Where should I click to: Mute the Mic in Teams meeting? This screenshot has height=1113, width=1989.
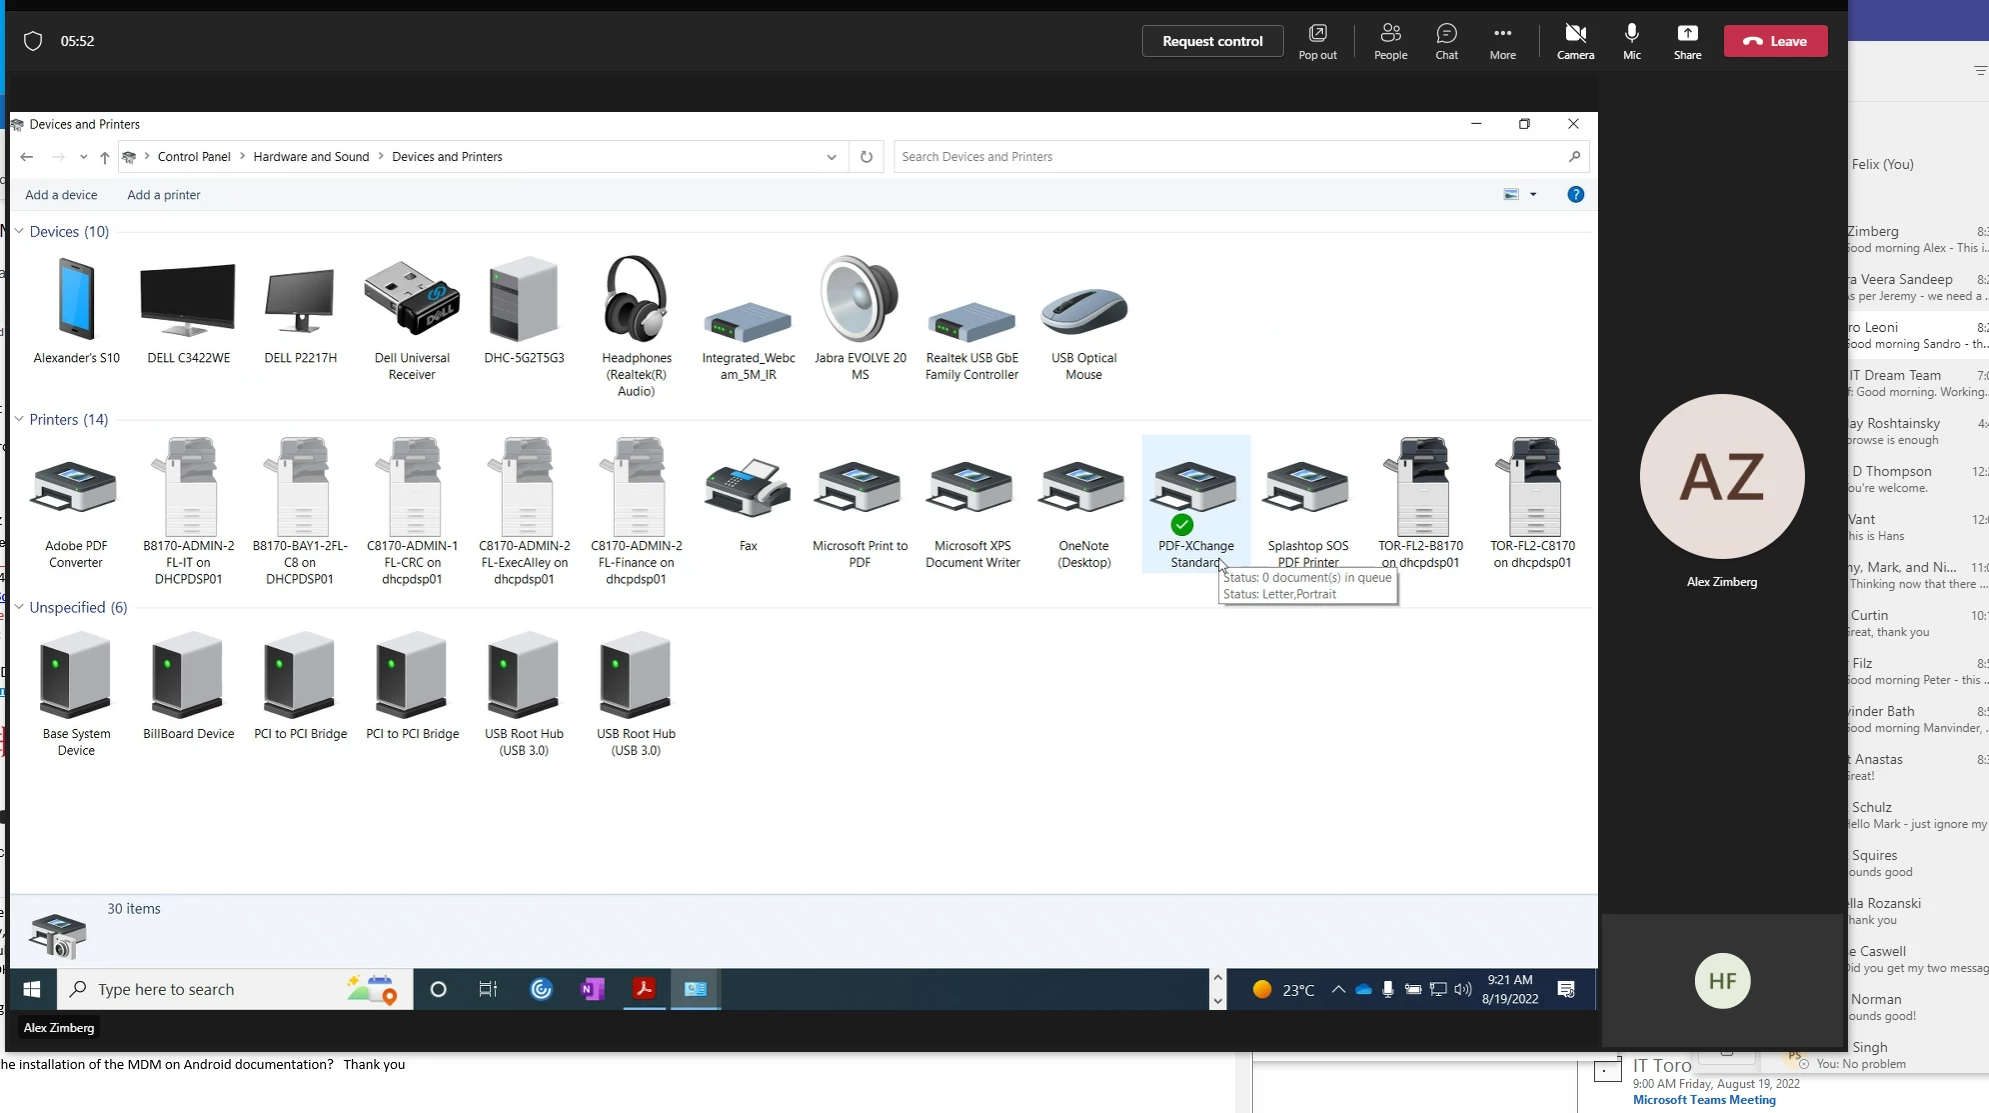coord(1631,40)
